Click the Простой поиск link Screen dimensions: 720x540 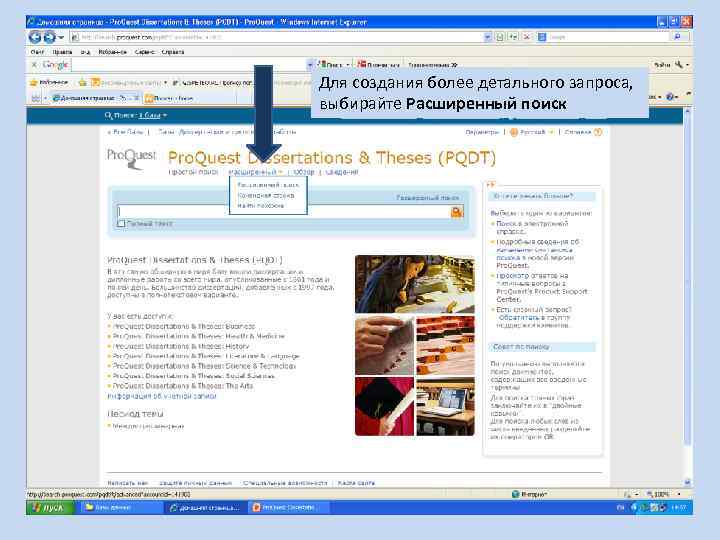click(x=193, y=172)
